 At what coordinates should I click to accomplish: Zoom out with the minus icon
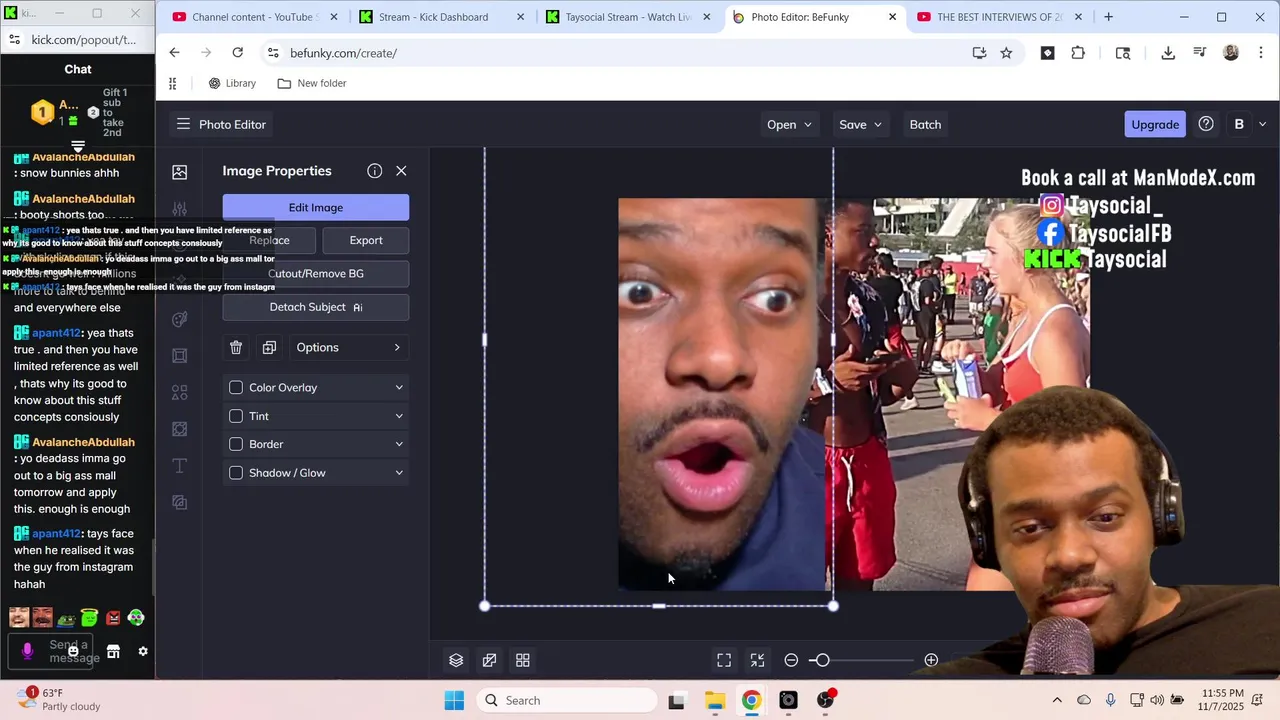(x=791, y=660)
